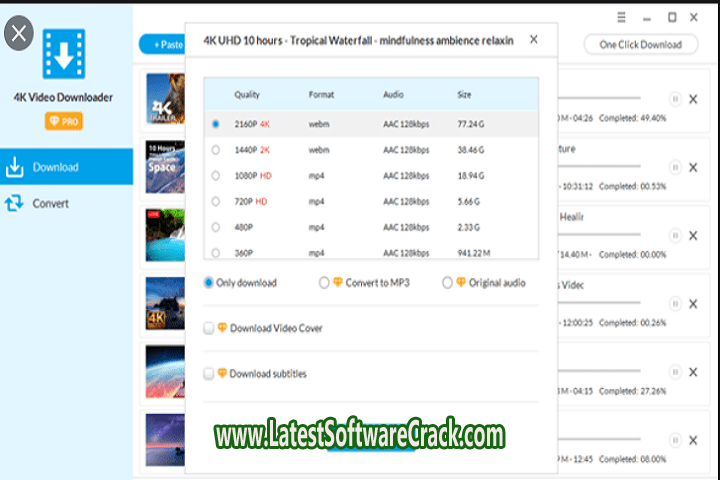This screenshot has width=720, height=480.
Task: Open the Download section in sidebar
Action: pos(55,167)
